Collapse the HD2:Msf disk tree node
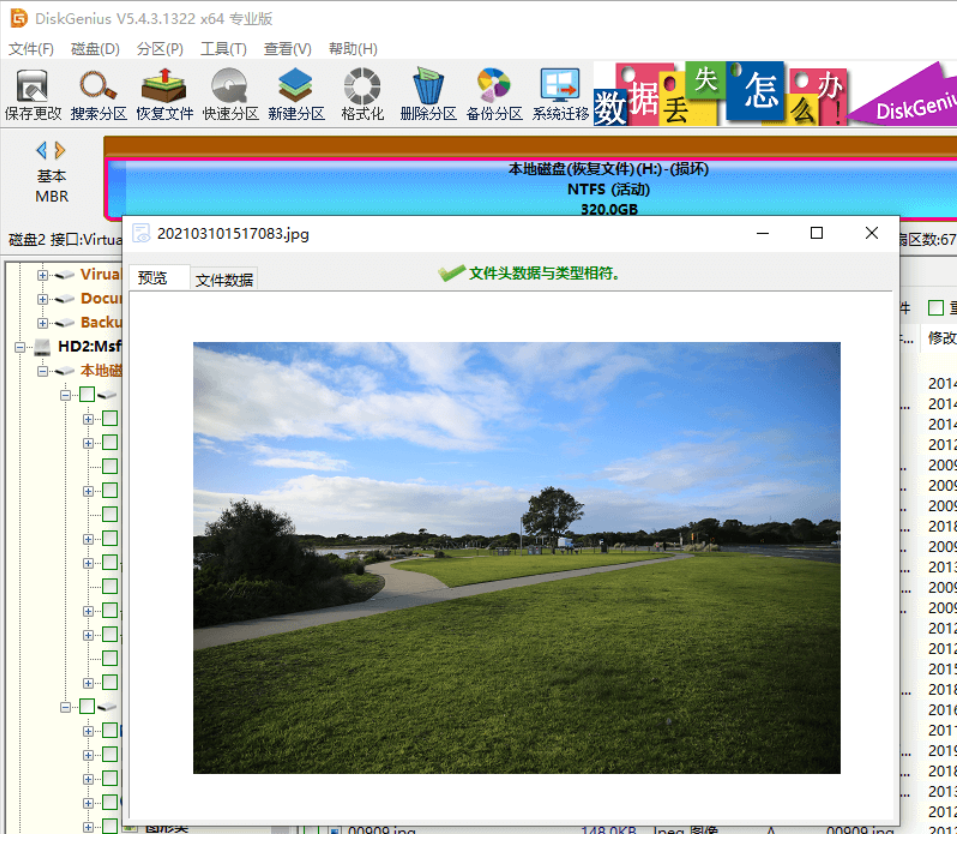 20,347
